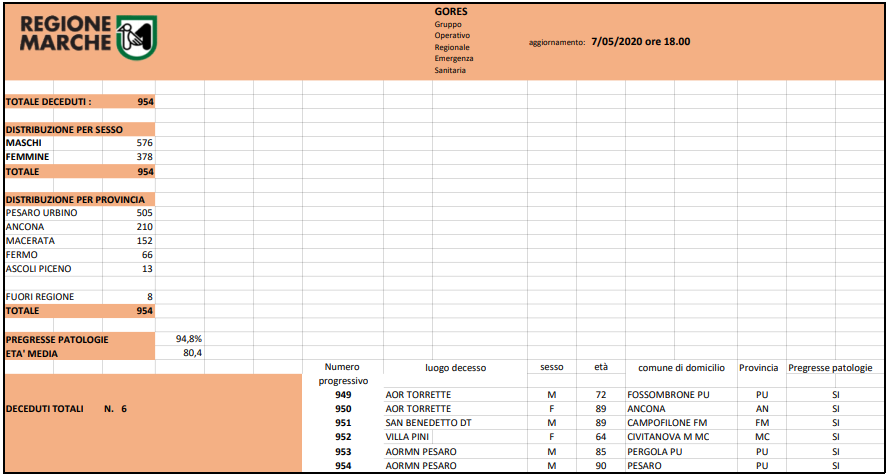Screen dimensions: 890x476
Task: Select the PESARO URBINO row label
Action: click(x=41, y=213)
